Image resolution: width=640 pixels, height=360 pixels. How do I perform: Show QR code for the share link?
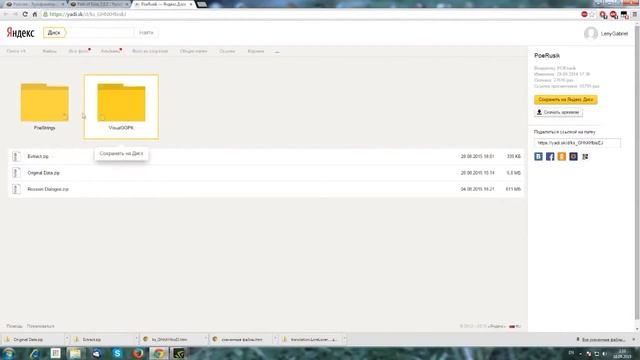pos(585,156)
